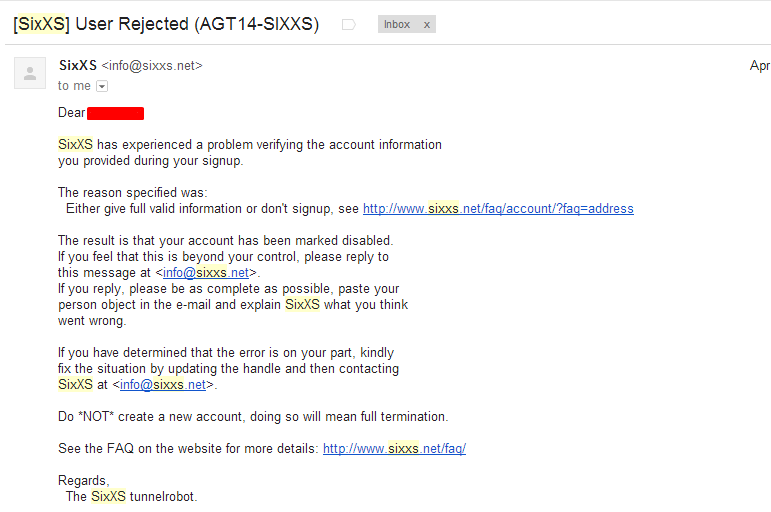Screen dimensions: 771x512
Task: Click "The SixXS tunnelrobot" signature line
Action: tap(131, 497)
